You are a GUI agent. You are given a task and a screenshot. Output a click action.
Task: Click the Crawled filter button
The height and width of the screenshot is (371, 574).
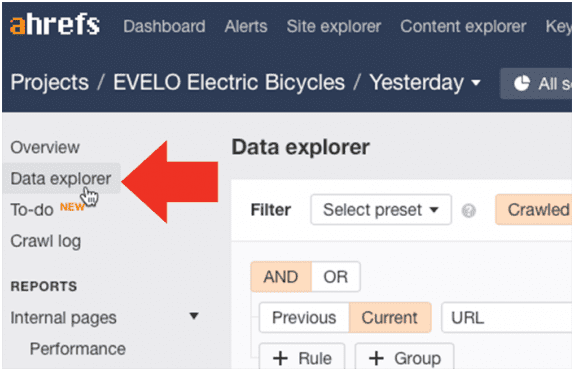pos(534,210)
